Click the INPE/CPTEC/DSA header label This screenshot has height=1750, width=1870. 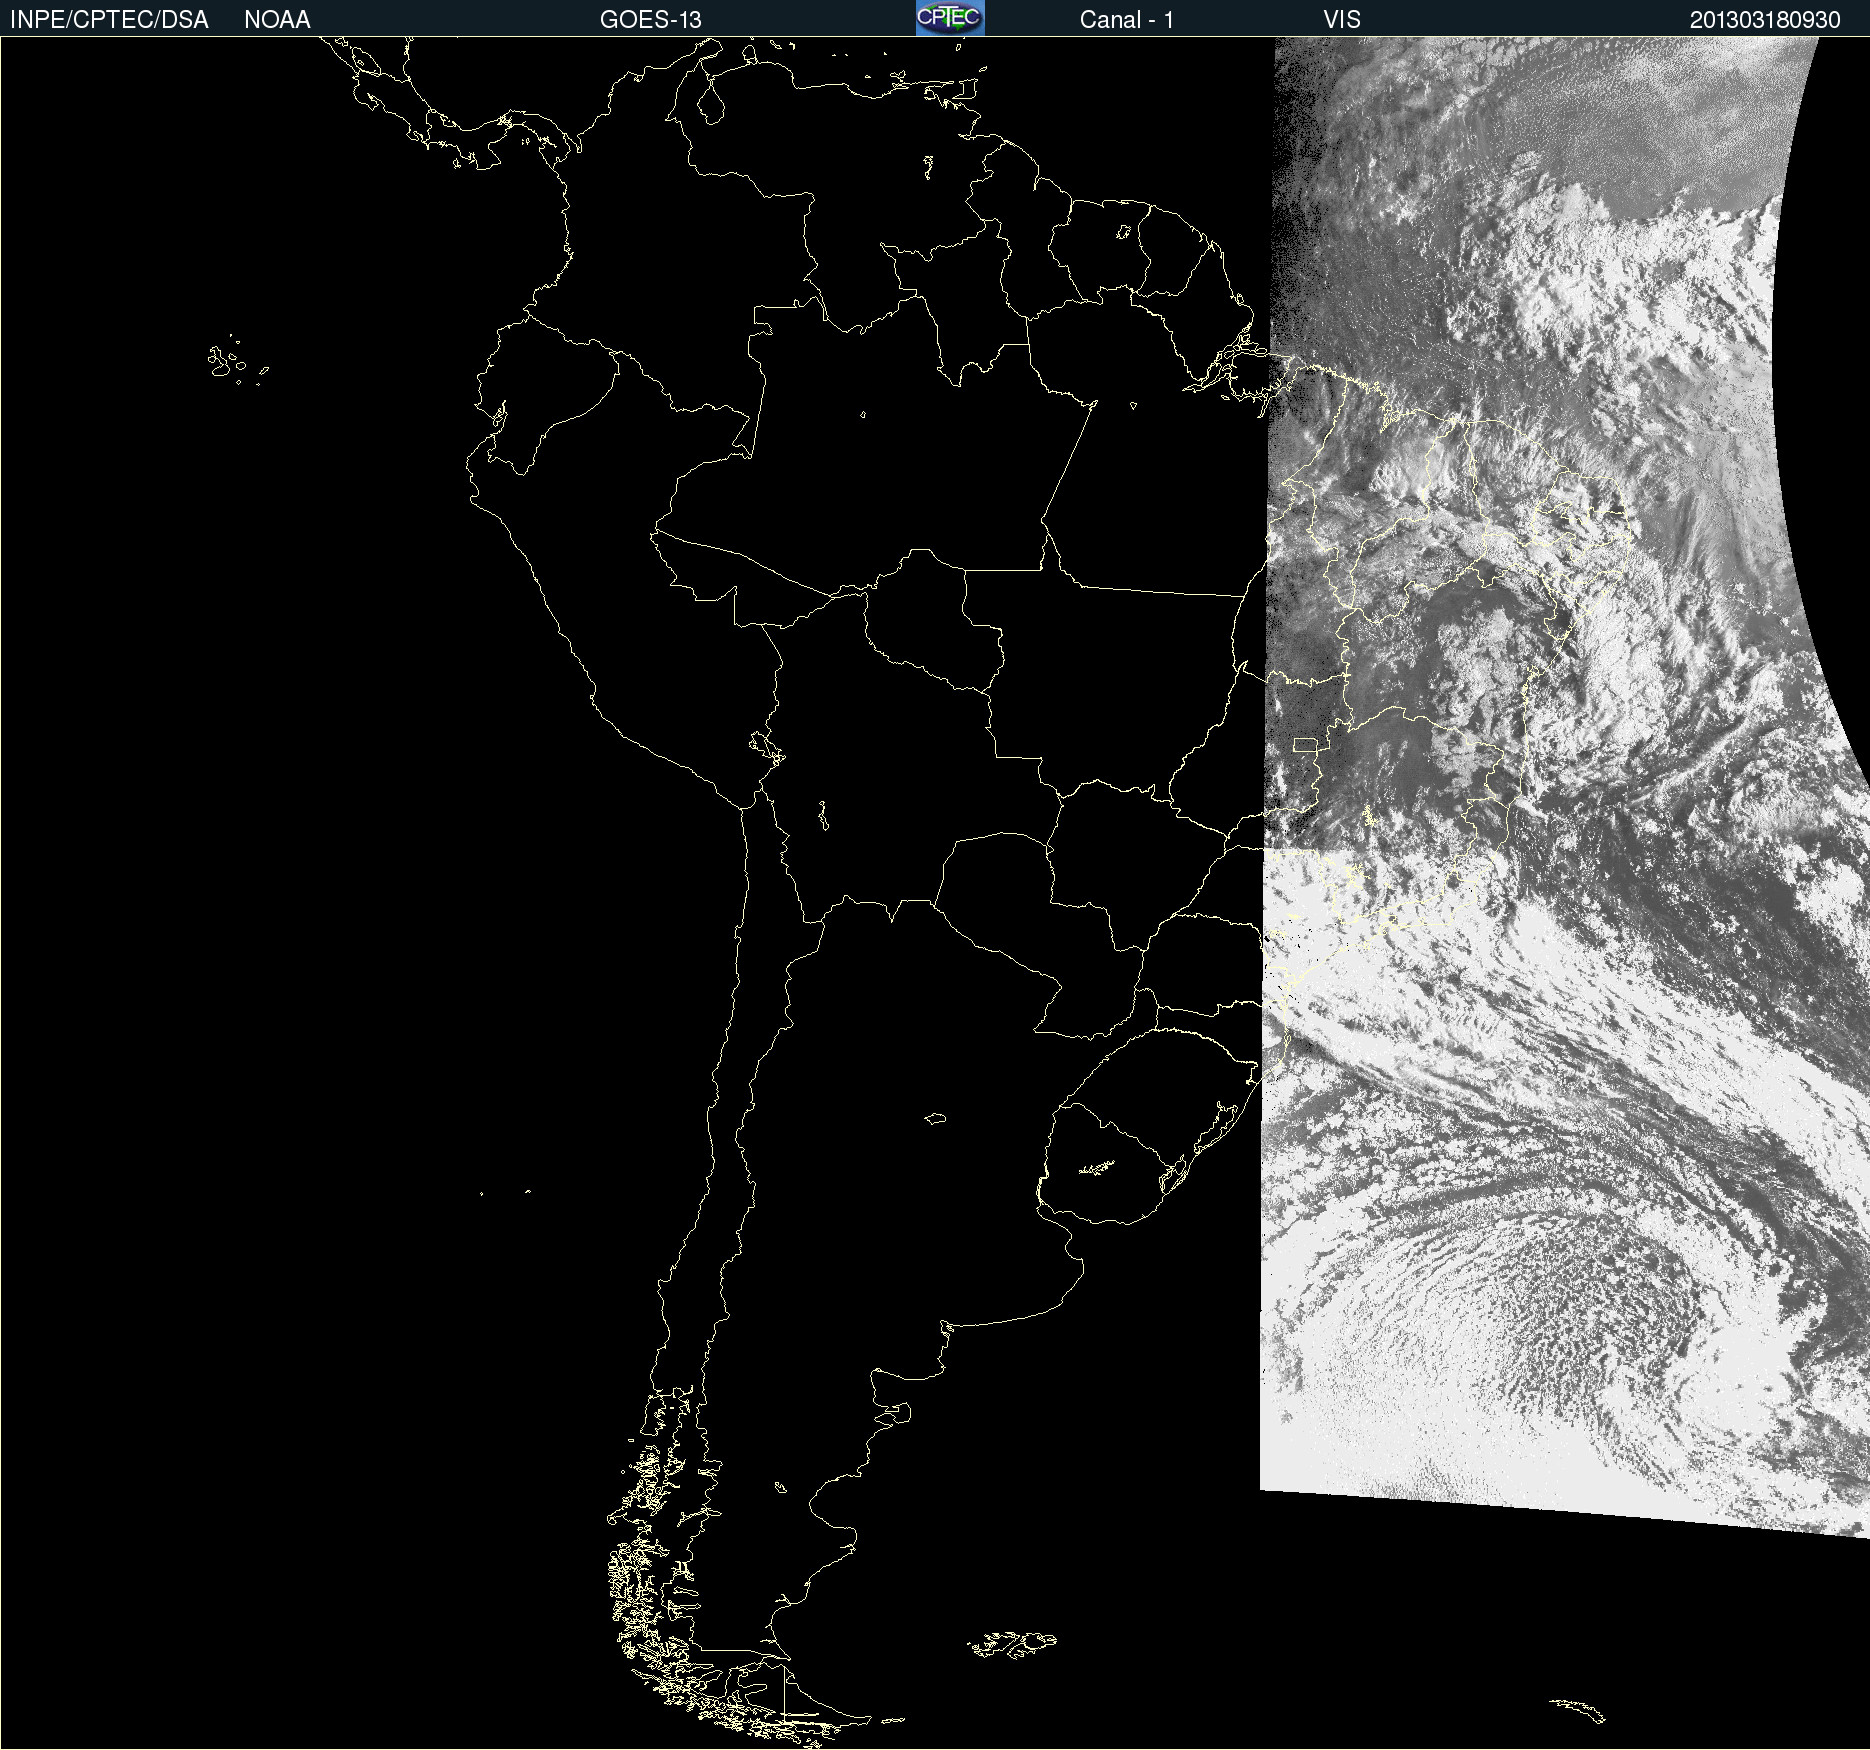(109, 20)
